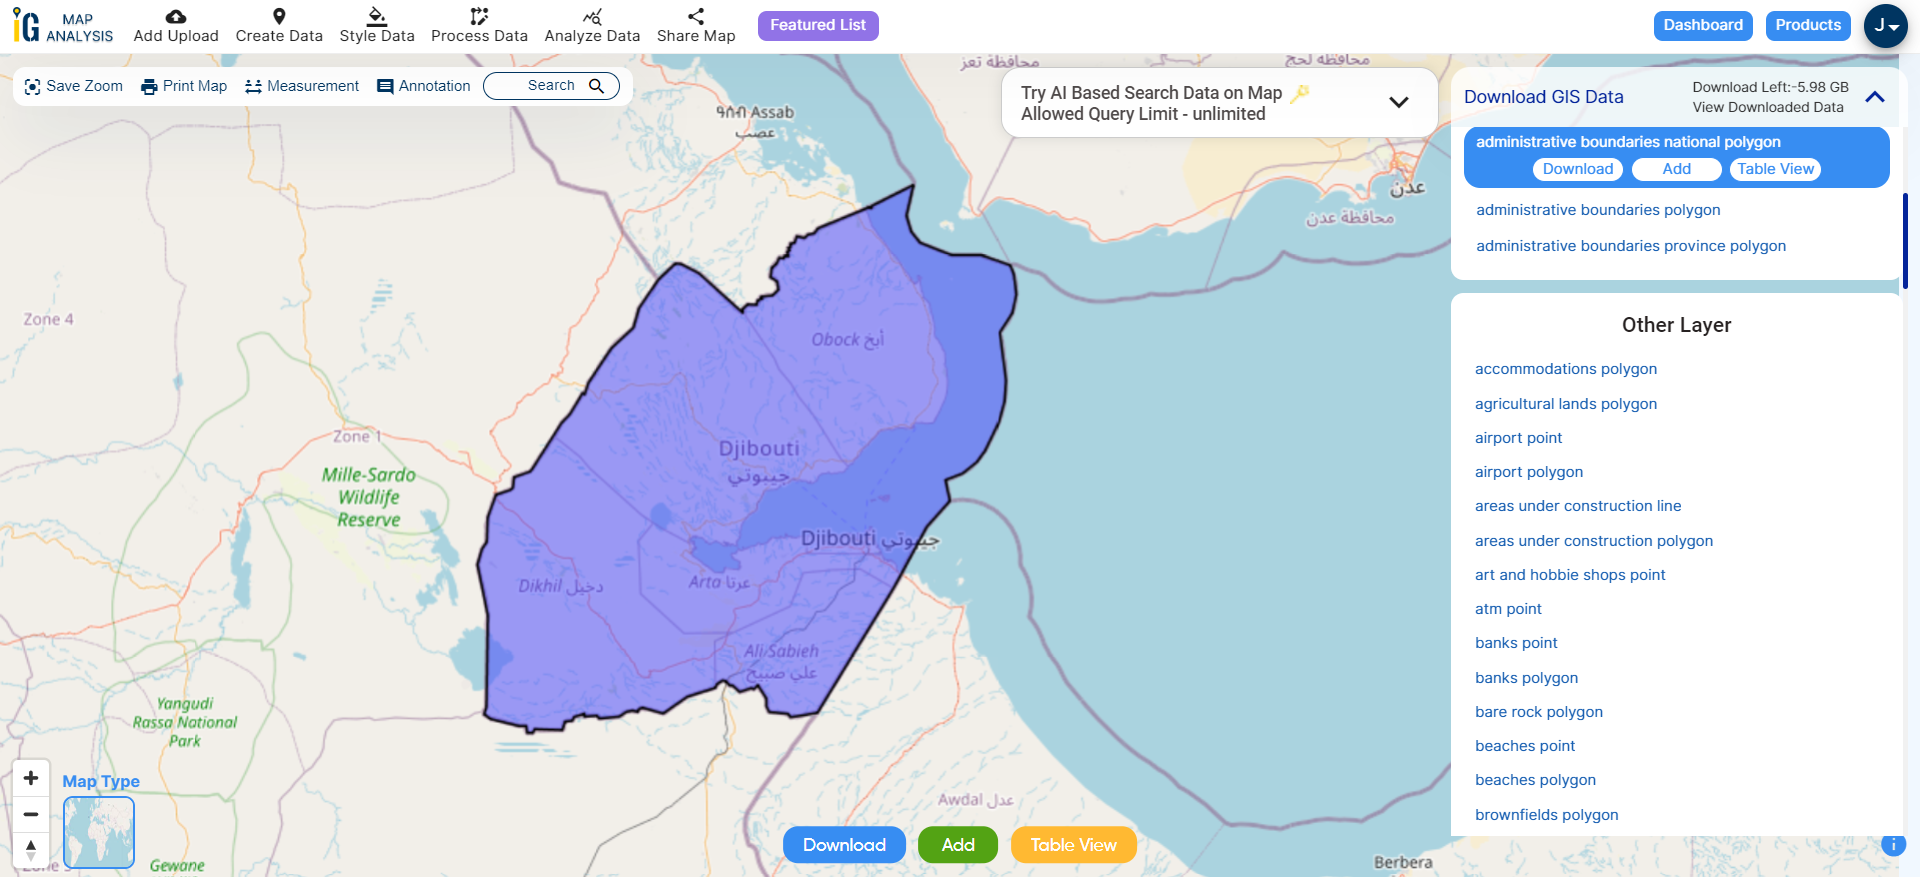Collapse the Download GIS Data panel
Image resolution: width=1920 pixels, height=877 pixels.
[x=1875, y=97]
